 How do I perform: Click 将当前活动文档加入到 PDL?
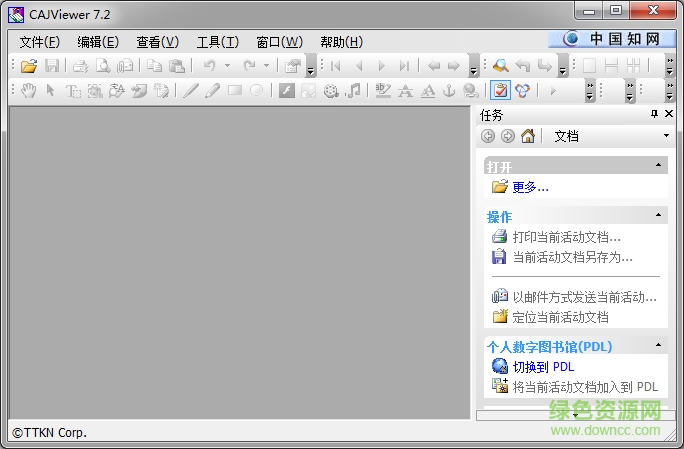(x=585, y=387)
